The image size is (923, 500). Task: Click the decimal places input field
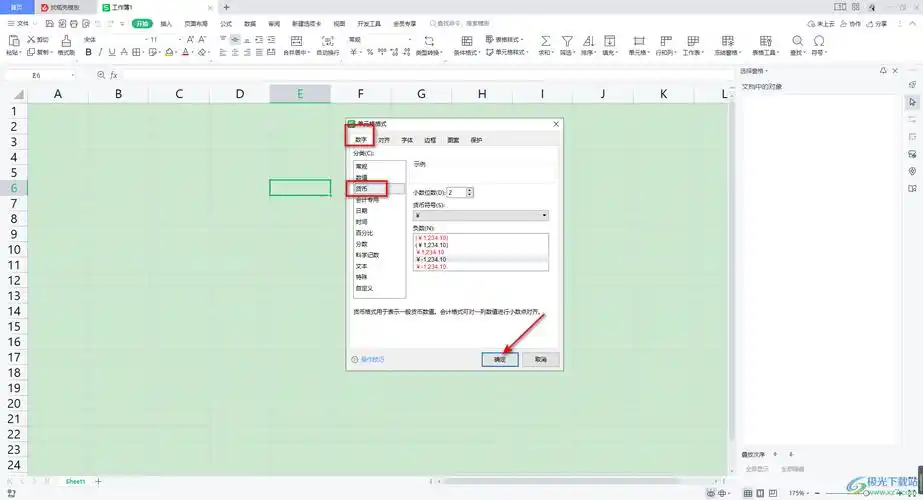point(456,193)
